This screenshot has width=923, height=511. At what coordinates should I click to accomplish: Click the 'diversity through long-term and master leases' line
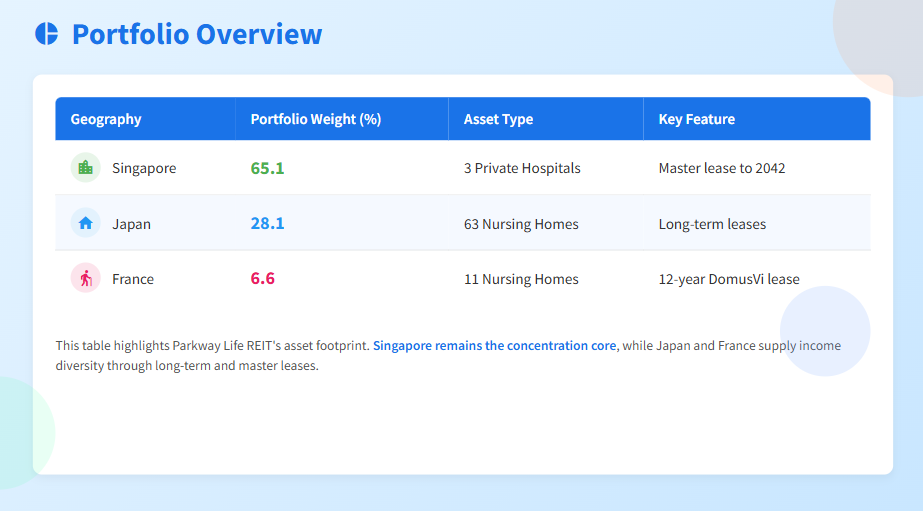tap(187, 366)
